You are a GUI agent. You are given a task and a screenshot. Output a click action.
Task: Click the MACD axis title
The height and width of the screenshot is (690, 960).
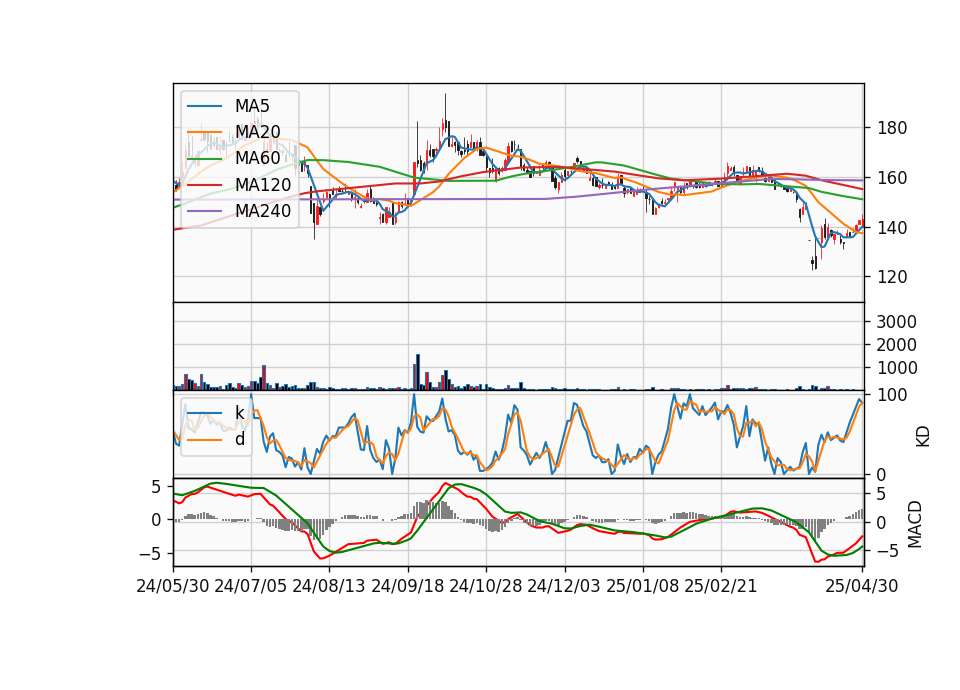[915, 524]
